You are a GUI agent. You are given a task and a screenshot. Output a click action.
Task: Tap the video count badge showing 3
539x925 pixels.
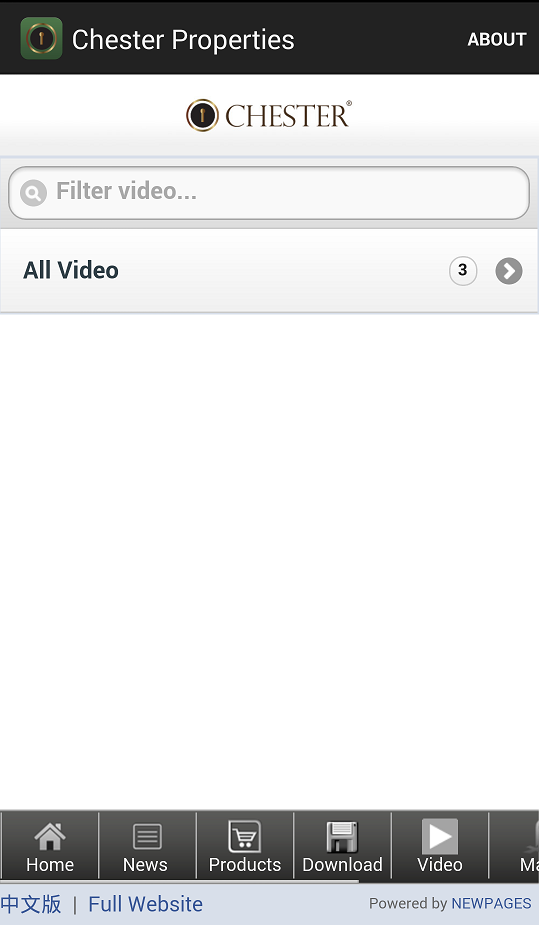click(463, 271)
